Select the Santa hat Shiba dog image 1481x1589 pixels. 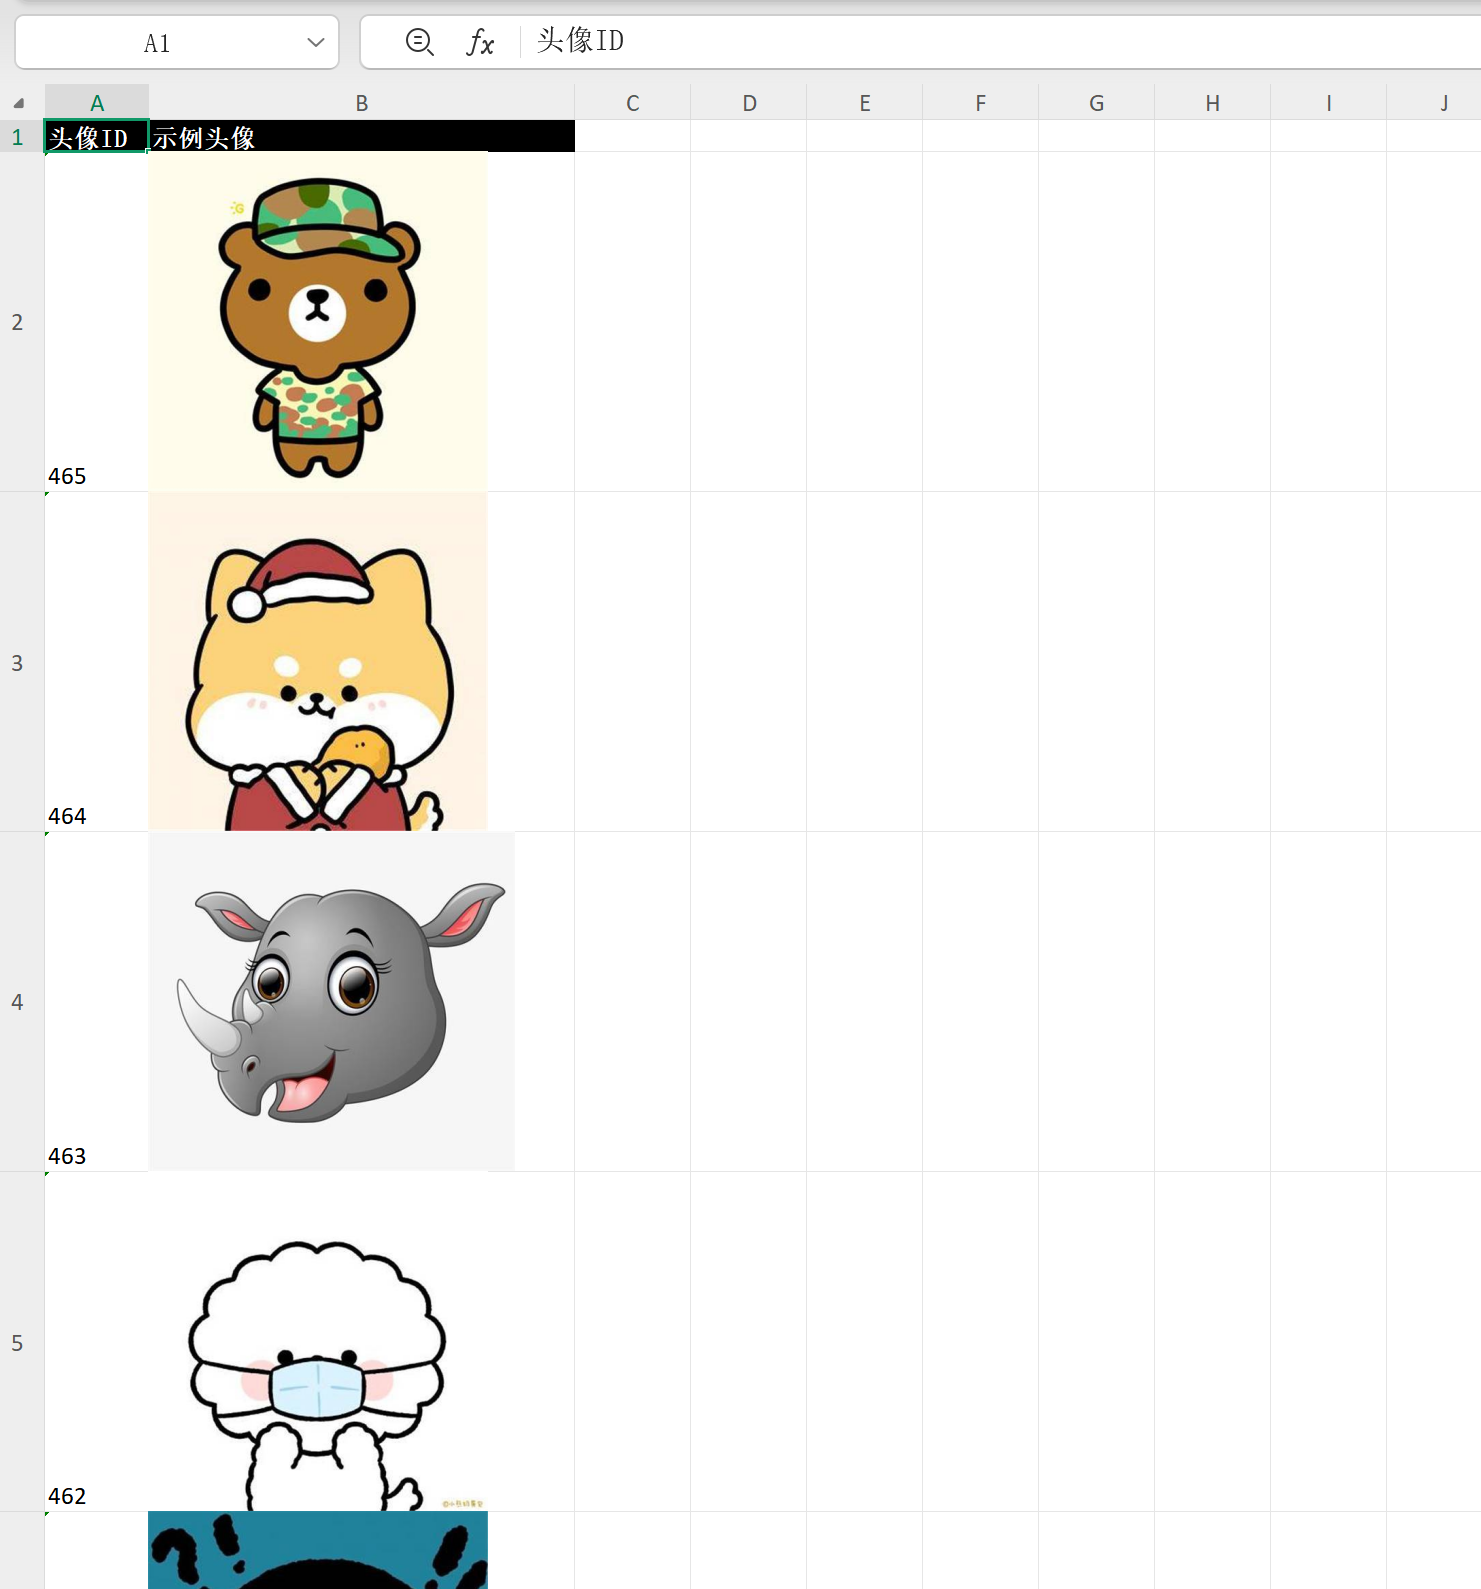tap(318, 662)
